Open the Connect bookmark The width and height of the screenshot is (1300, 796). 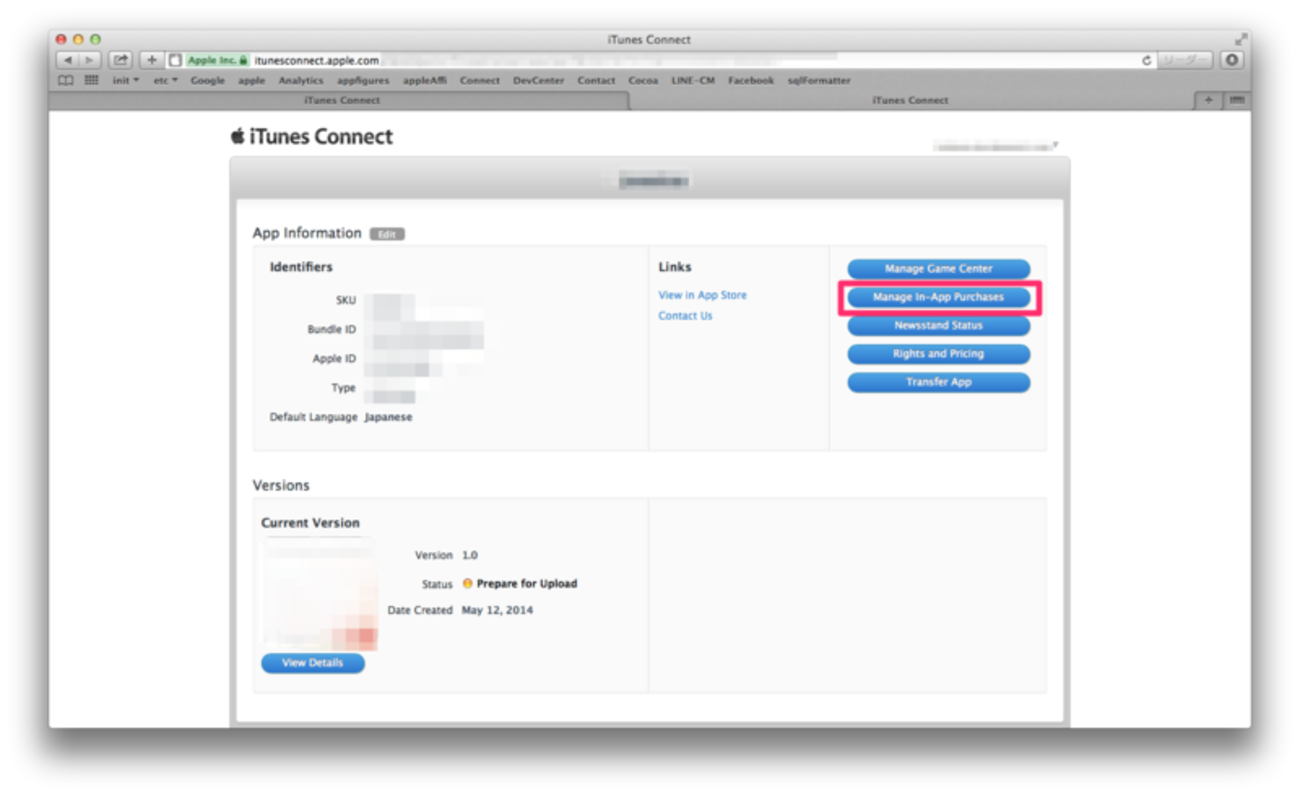click(480, 80)
